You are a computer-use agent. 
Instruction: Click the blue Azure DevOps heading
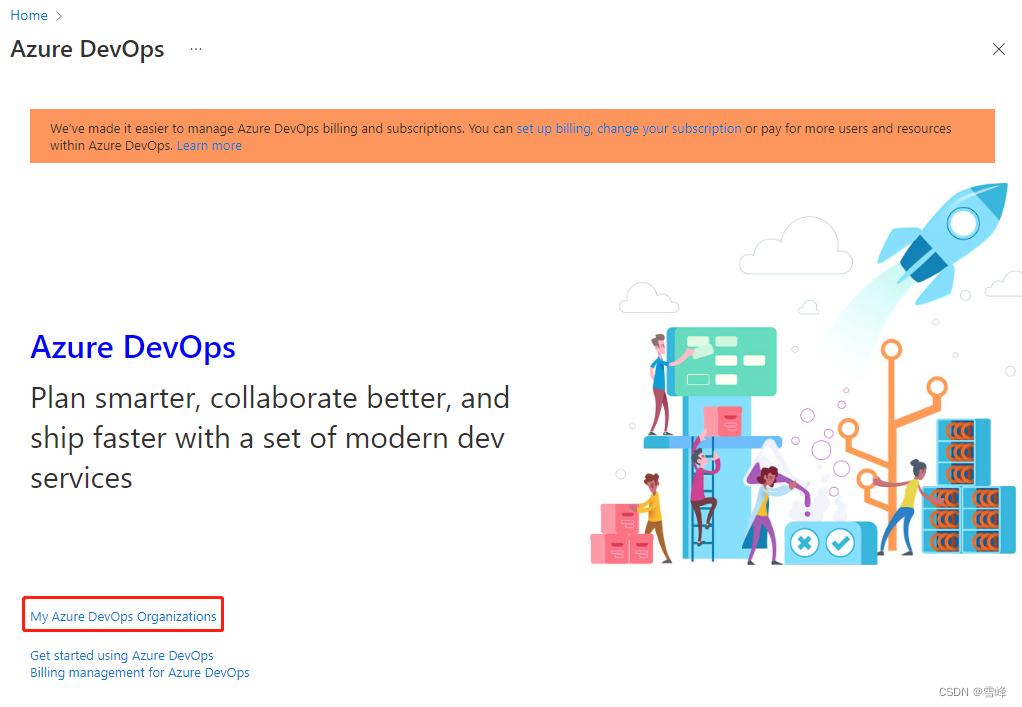(x=133, y=347)
